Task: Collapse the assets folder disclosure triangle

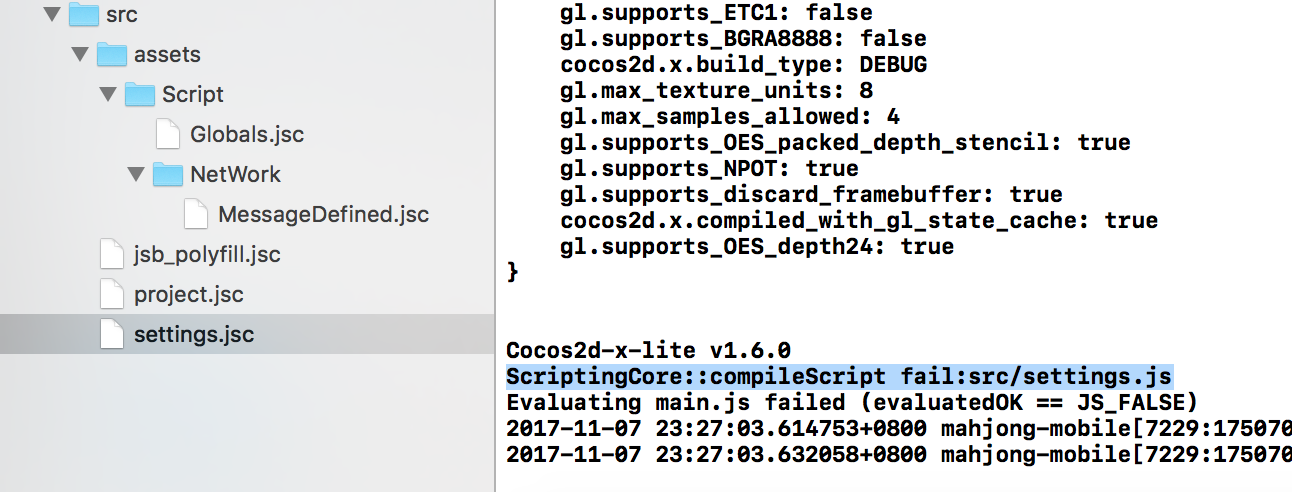Action: (x=81, y=54)
